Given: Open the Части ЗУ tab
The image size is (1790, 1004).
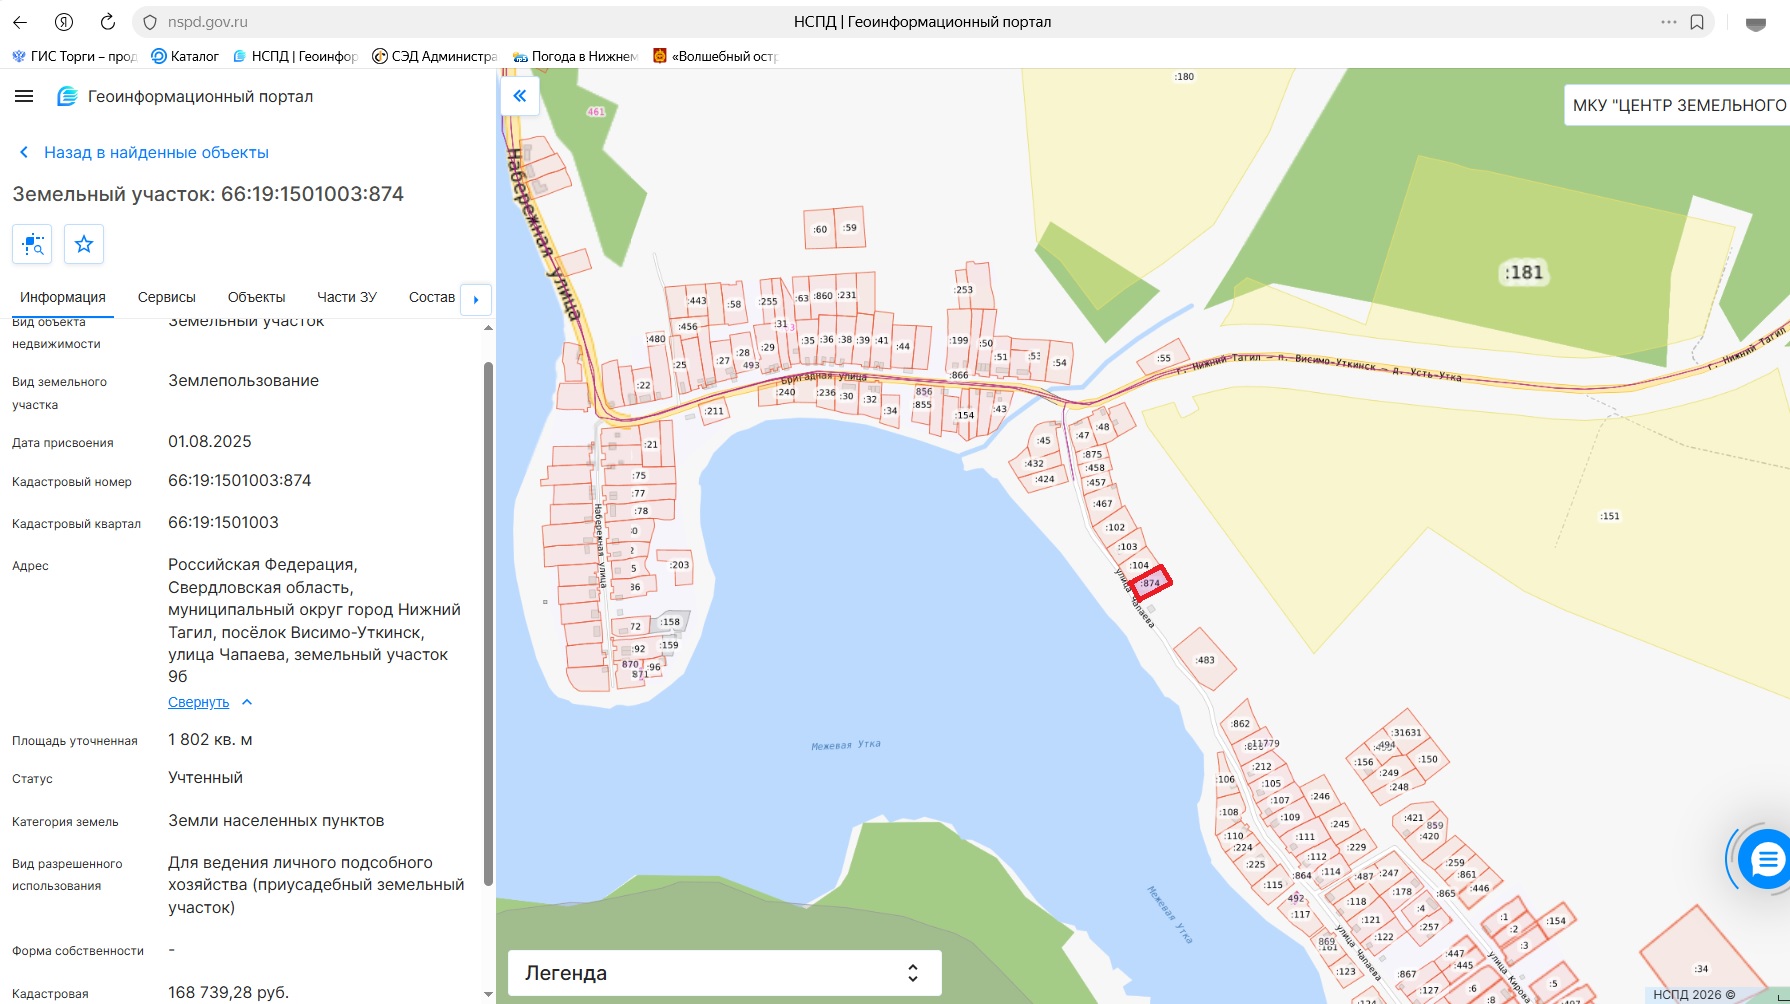Looking at the screenshot, I should 347,297.
